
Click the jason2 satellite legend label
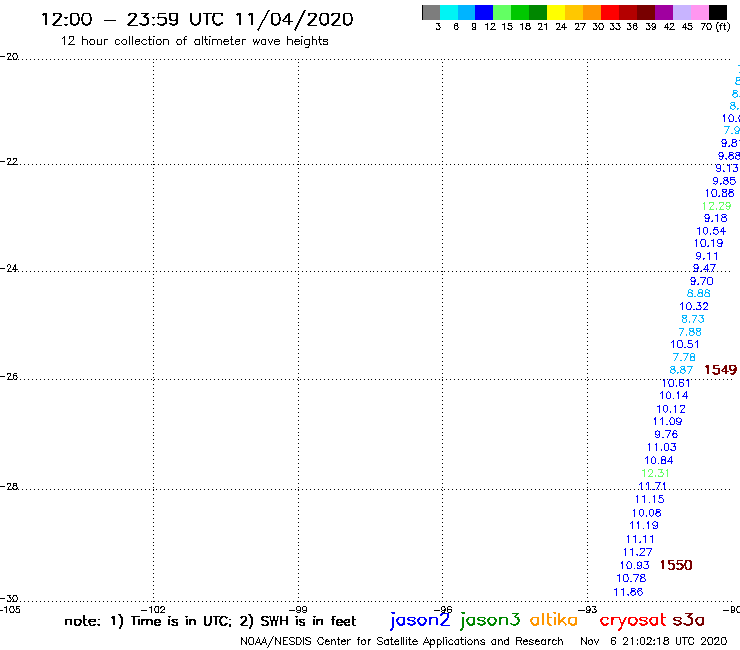click(420, 620)
